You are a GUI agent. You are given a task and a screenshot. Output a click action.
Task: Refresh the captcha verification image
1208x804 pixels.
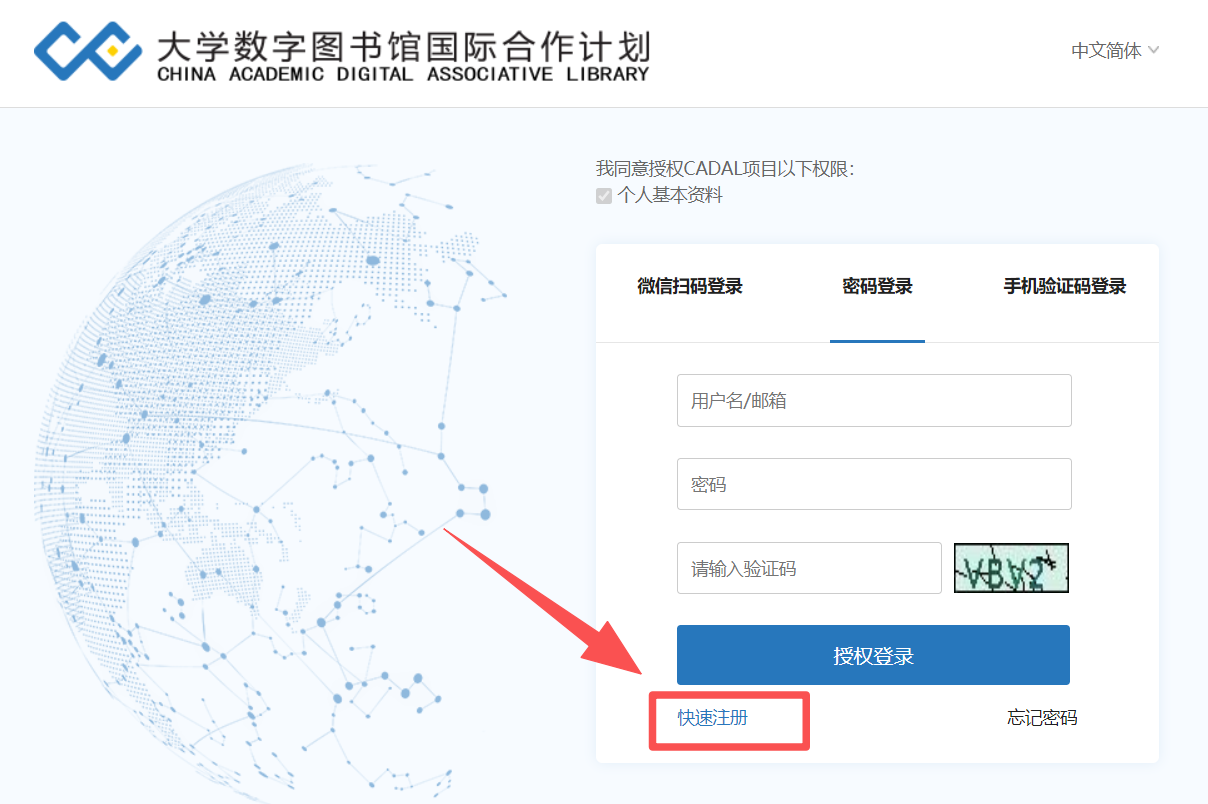[x=1011, y=569]
